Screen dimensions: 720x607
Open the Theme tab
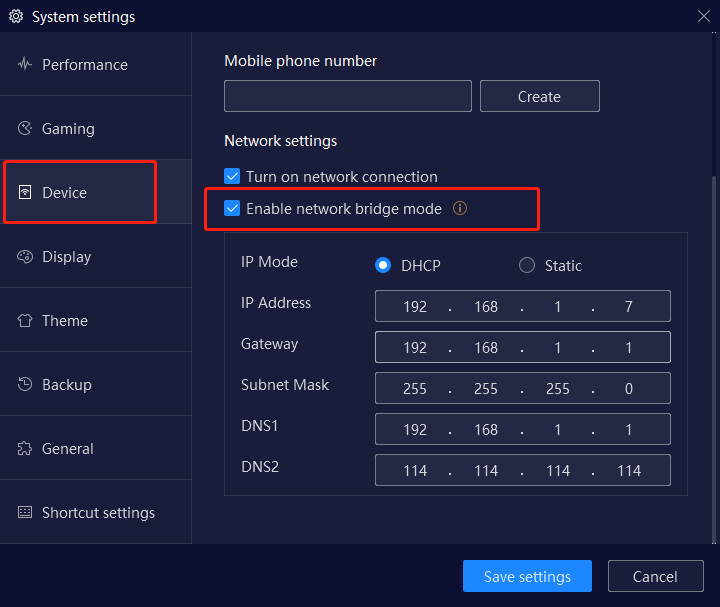(96, 320)
